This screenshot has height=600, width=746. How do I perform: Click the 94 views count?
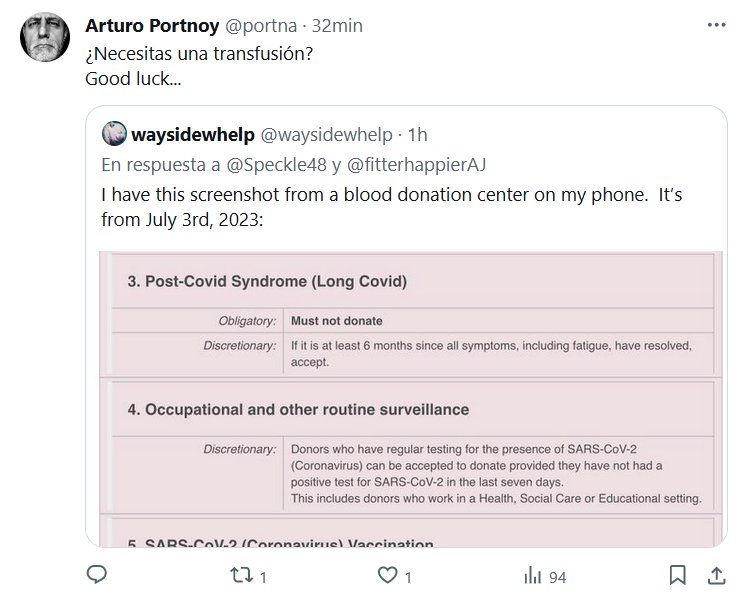point(558,577)
